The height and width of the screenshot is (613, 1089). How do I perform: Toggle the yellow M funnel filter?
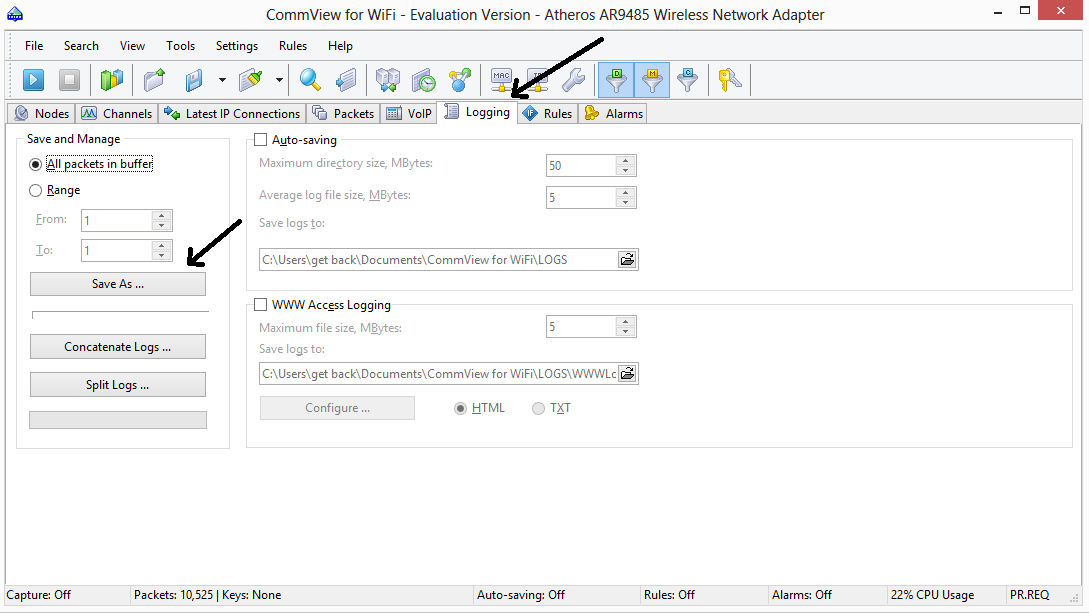tap(651, 80)
